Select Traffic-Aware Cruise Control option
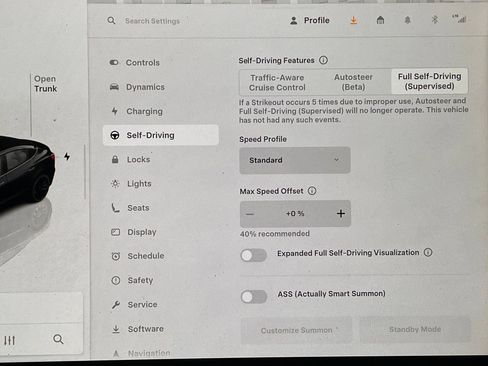 [277, 82]
